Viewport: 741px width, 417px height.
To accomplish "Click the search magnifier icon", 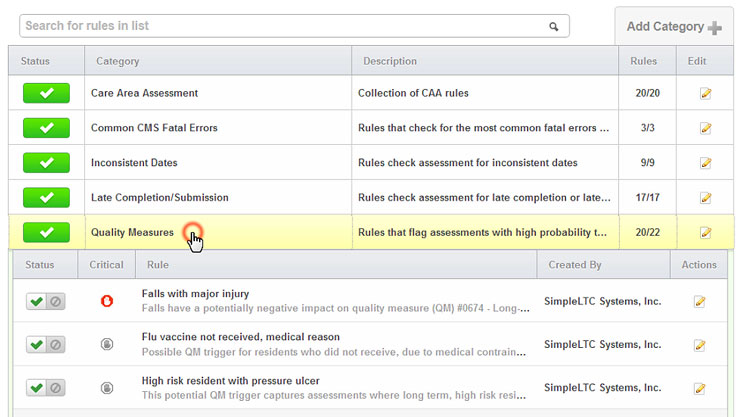I will [x=553, y=26].
